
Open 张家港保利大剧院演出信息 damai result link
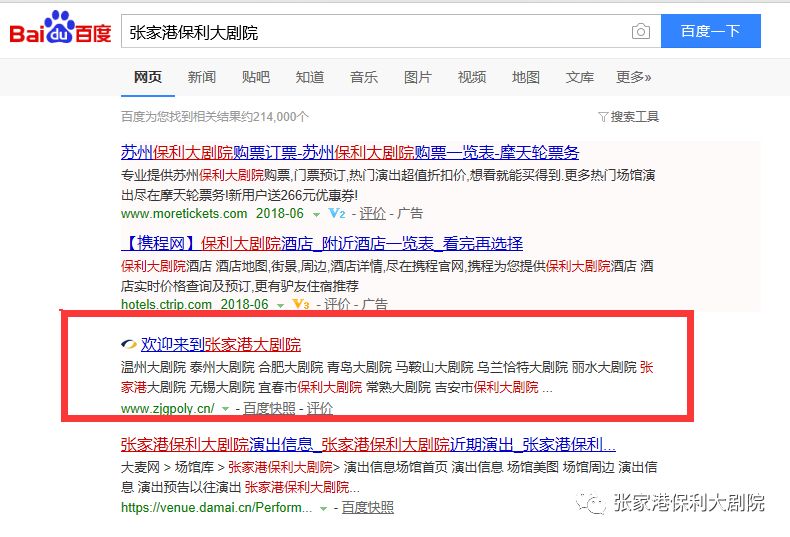coord(368,444)
